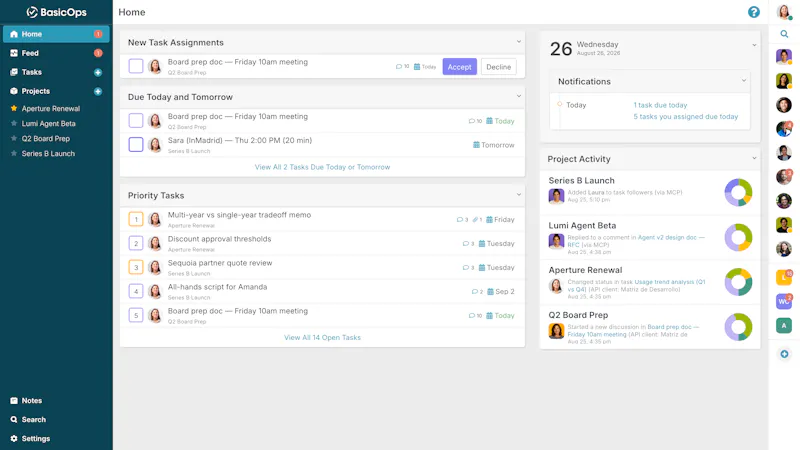
Task: Go to Home in the sidebar
Action: pos(56,34)
